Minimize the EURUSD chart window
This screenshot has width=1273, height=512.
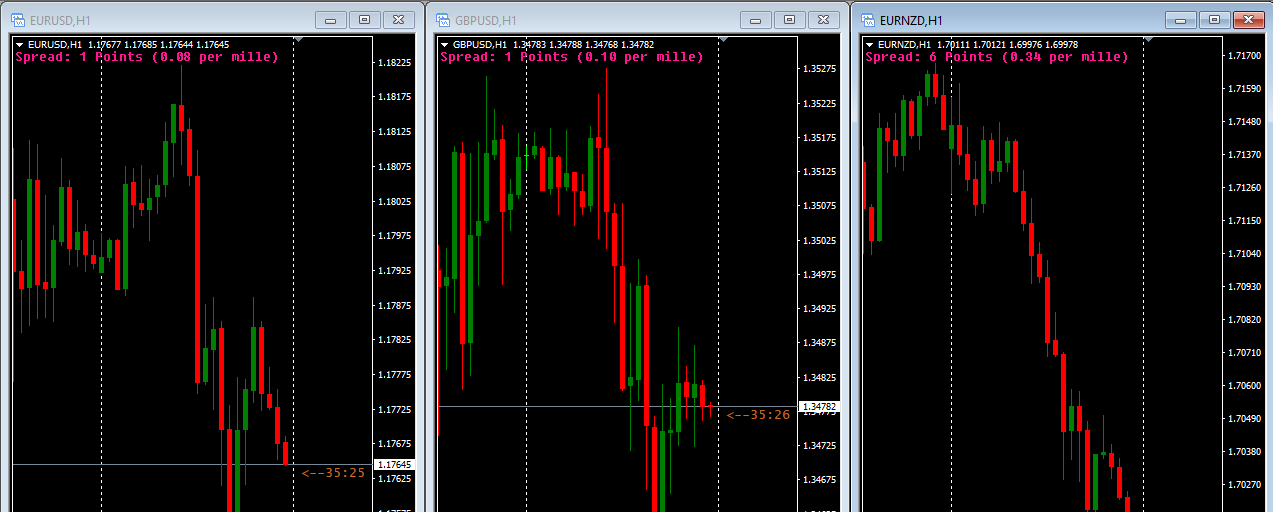tap(331, 20)
